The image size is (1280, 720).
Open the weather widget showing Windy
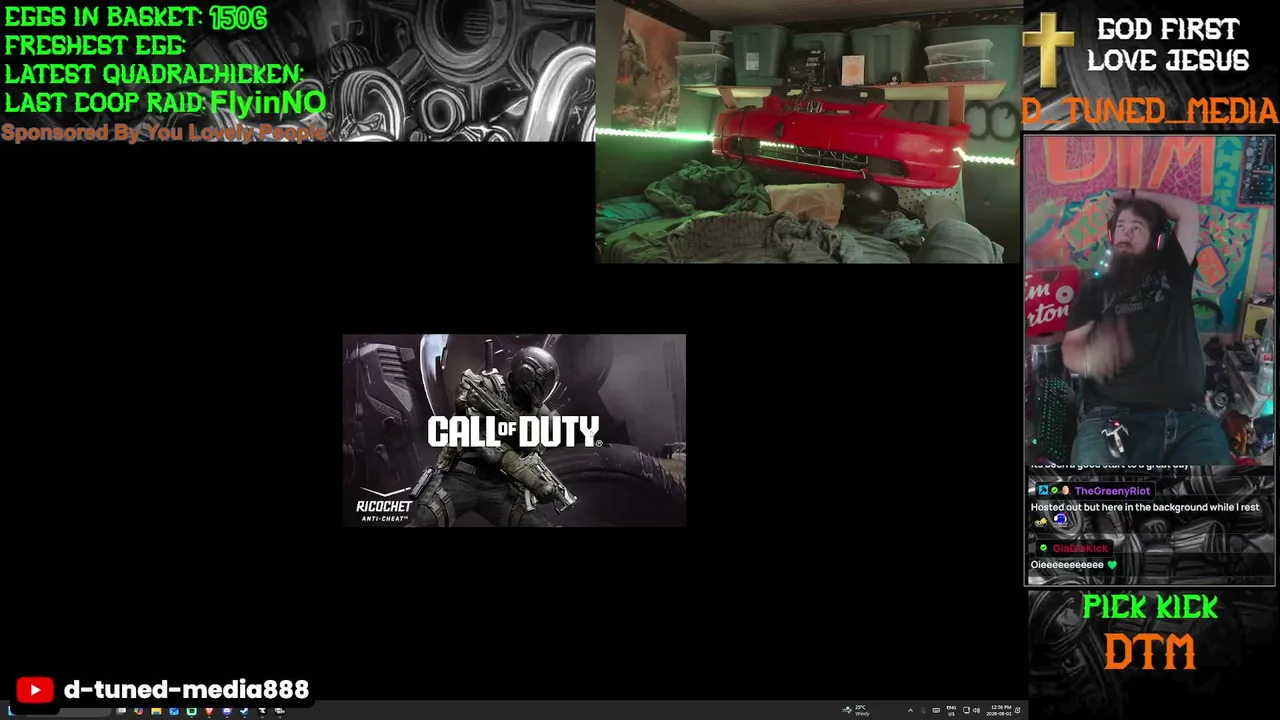tap(856, 711)
